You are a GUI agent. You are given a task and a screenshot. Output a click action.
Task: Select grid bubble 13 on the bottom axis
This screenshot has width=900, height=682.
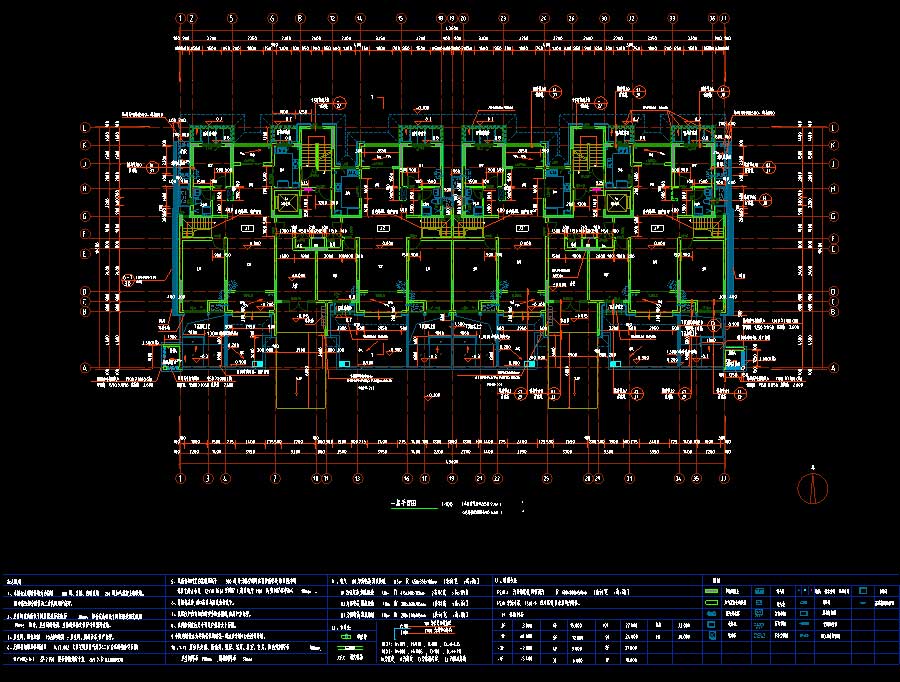358,478
